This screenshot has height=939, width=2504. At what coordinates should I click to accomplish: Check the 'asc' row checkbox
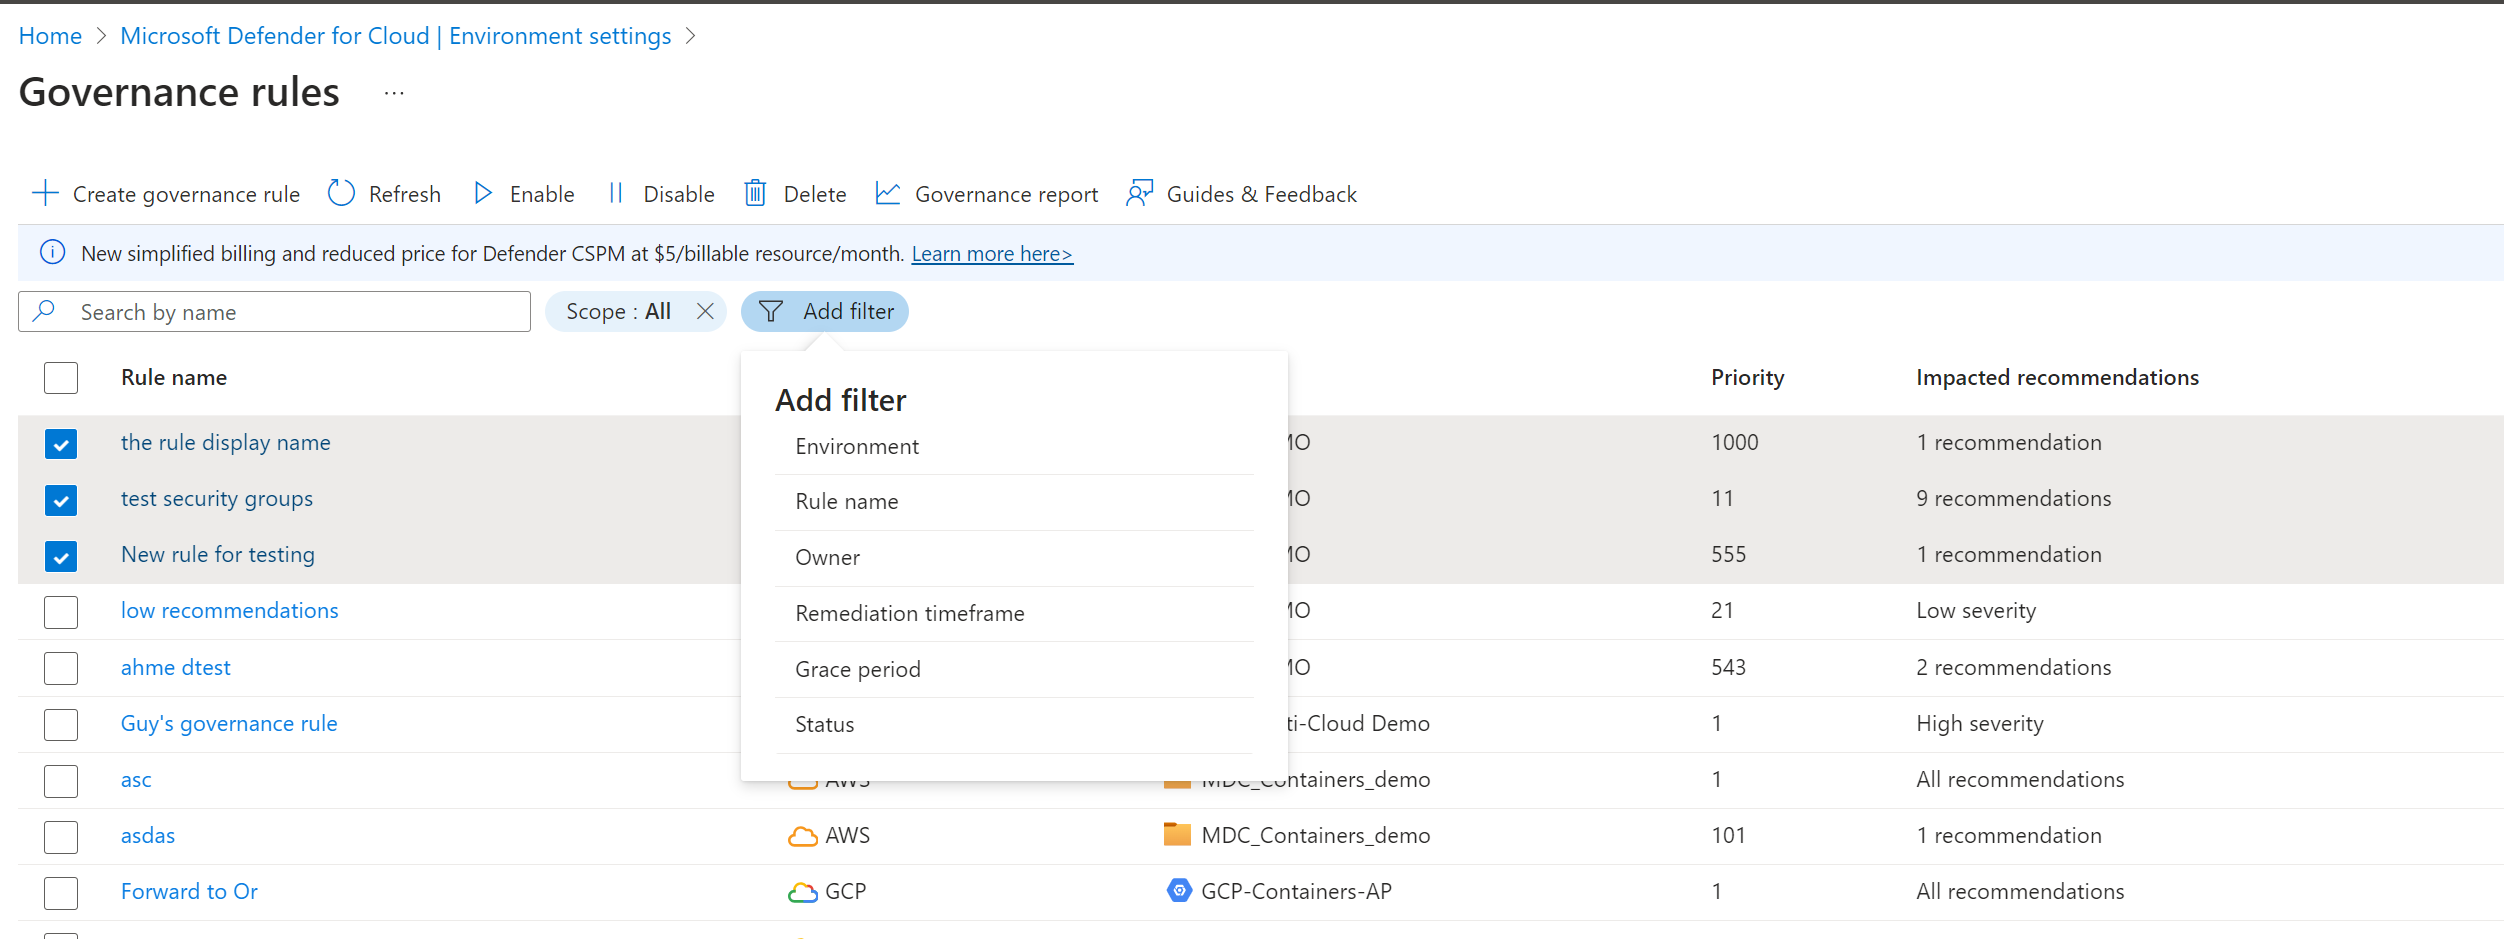click(61, 780)
